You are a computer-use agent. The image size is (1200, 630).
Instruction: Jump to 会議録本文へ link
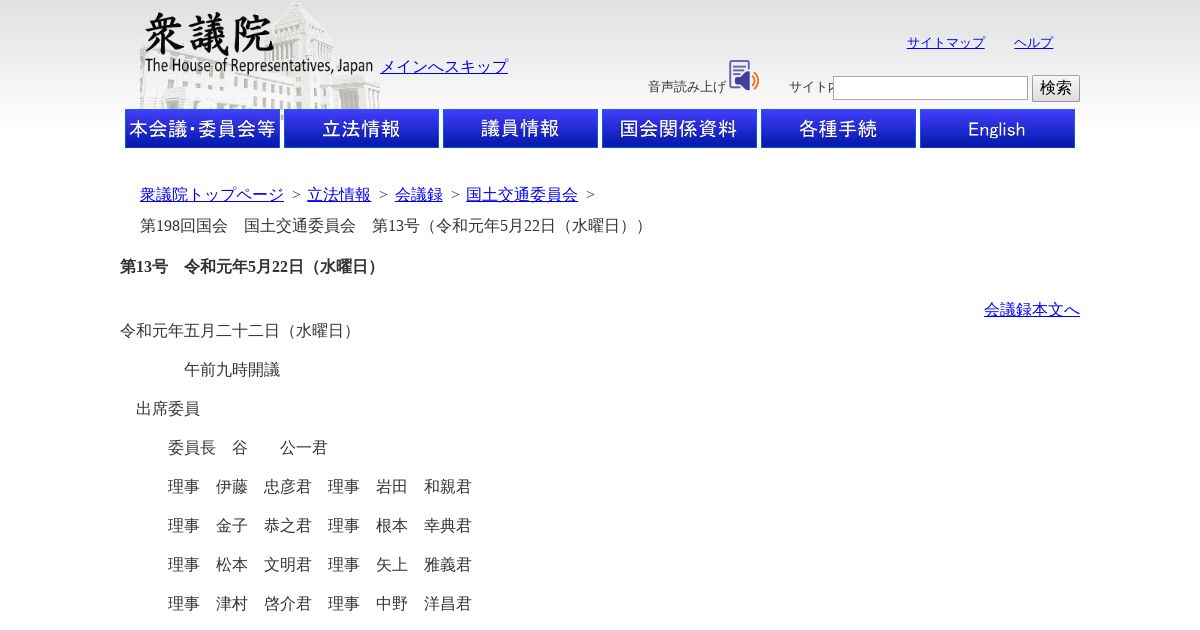point(1032,310)
